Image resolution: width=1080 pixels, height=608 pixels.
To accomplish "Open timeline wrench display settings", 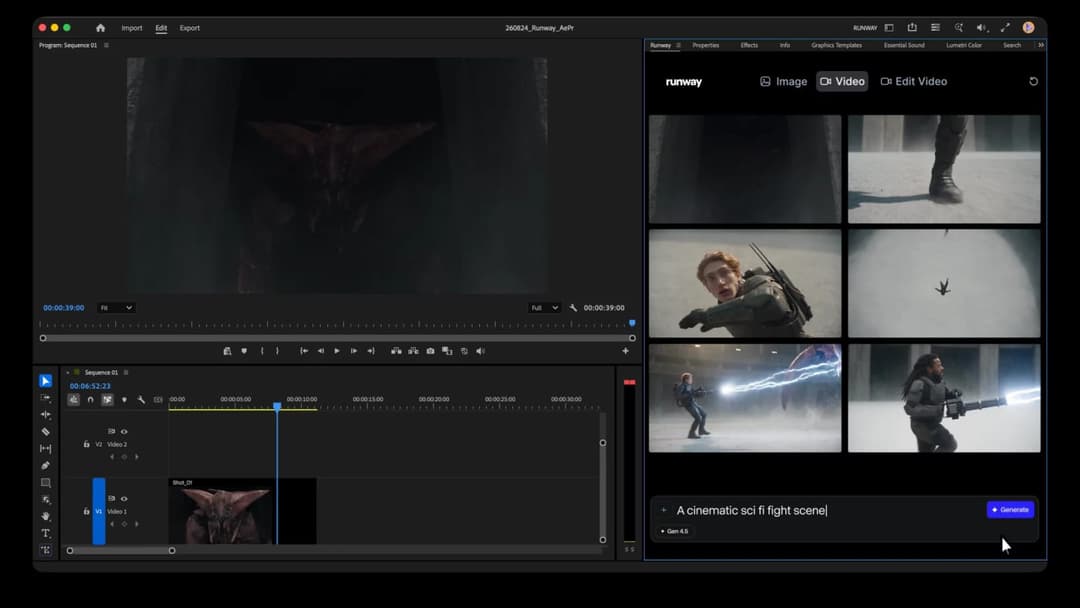I will (x=141, y=399).
